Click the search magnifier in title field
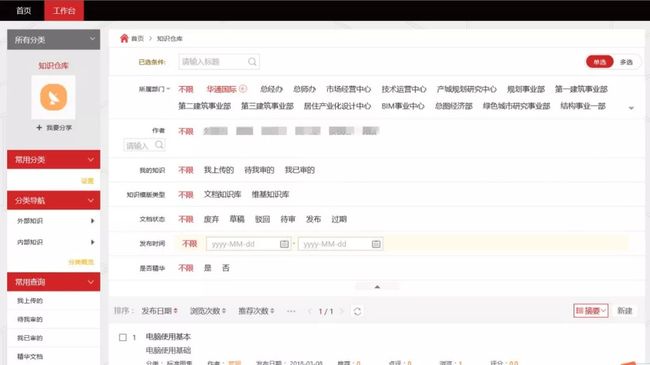 (x=252, y=62)
